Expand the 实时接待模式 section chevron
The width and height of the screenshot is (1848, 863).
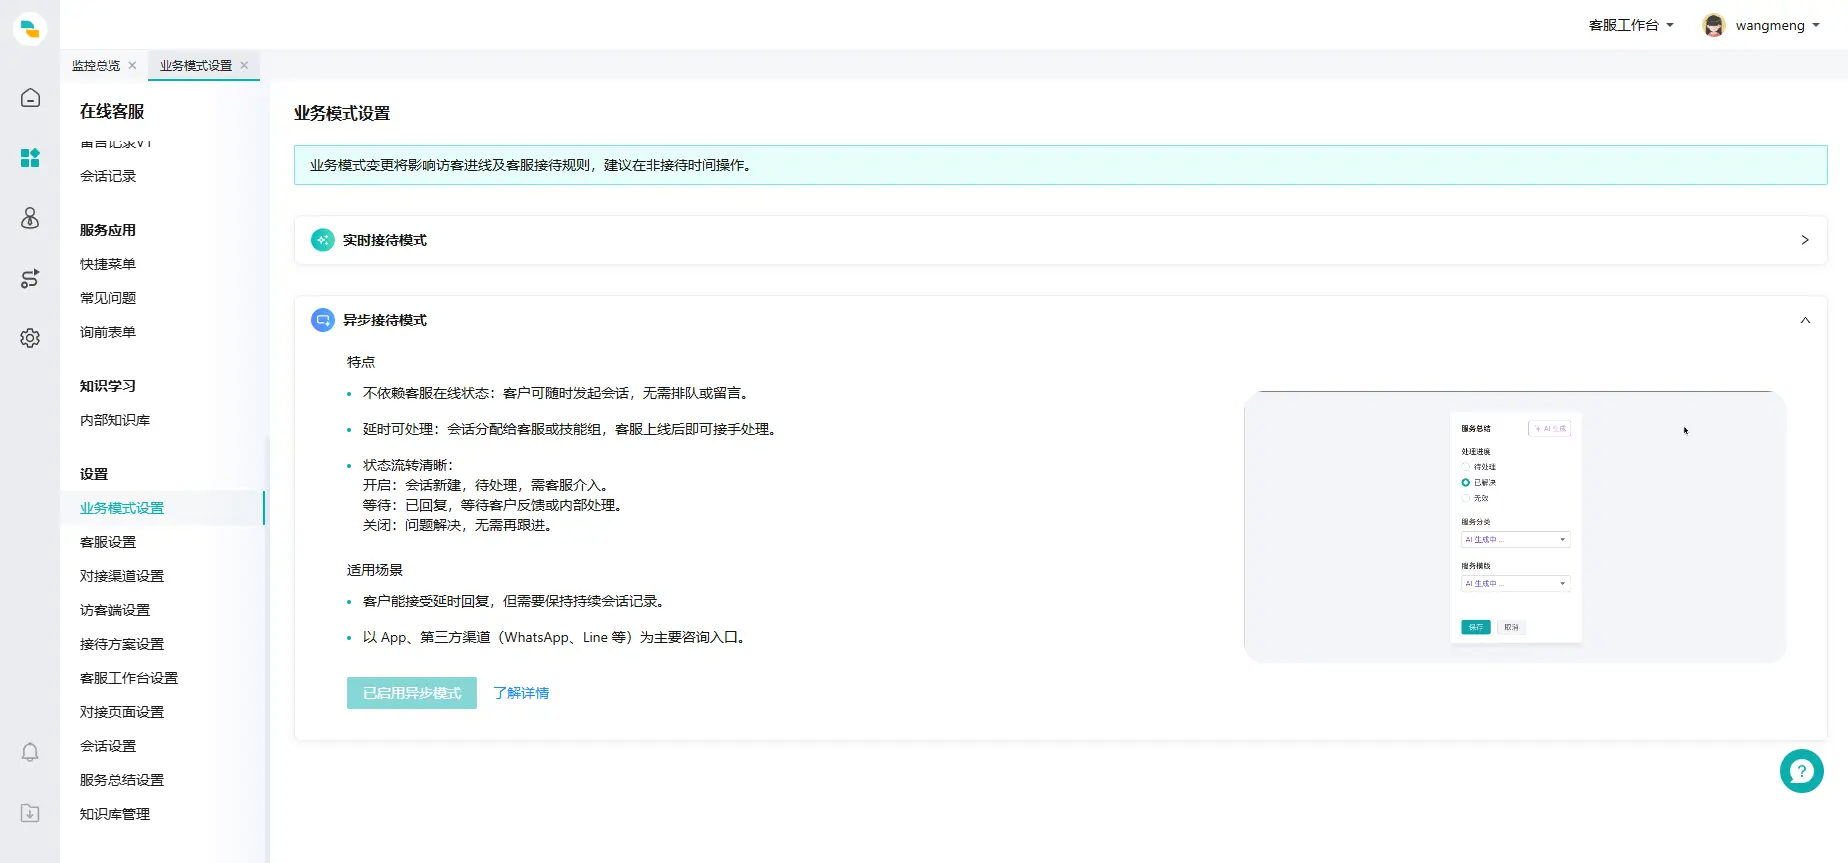click(1804, 240)
